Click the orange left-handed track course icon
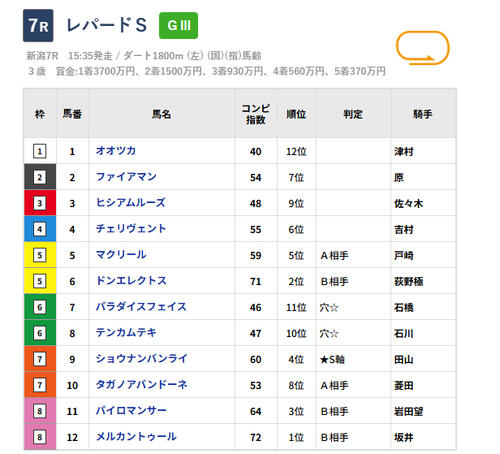This screenshot has height=454, width=500. coord(423,48)
